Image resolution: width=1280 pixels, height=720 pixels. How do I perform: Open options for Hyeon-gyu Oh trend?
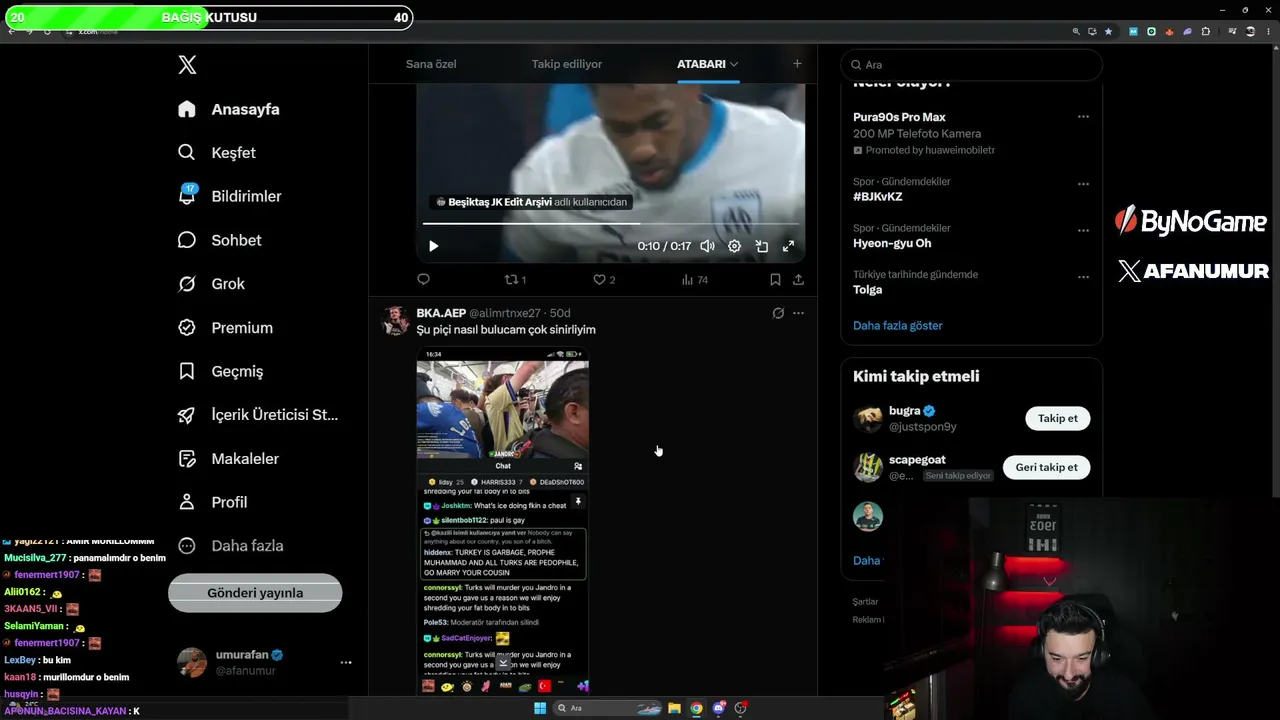coord(1083,230)
